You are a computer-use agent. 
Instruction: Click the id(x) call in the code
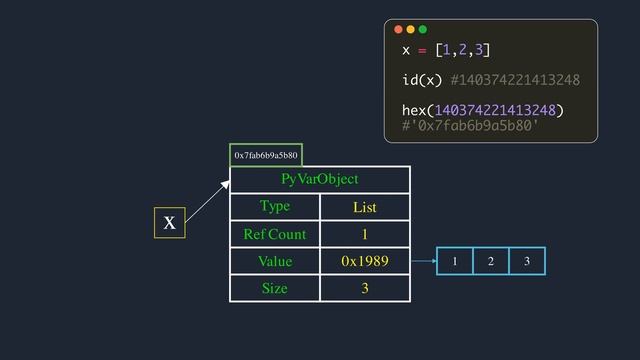[x=422, y=80]
